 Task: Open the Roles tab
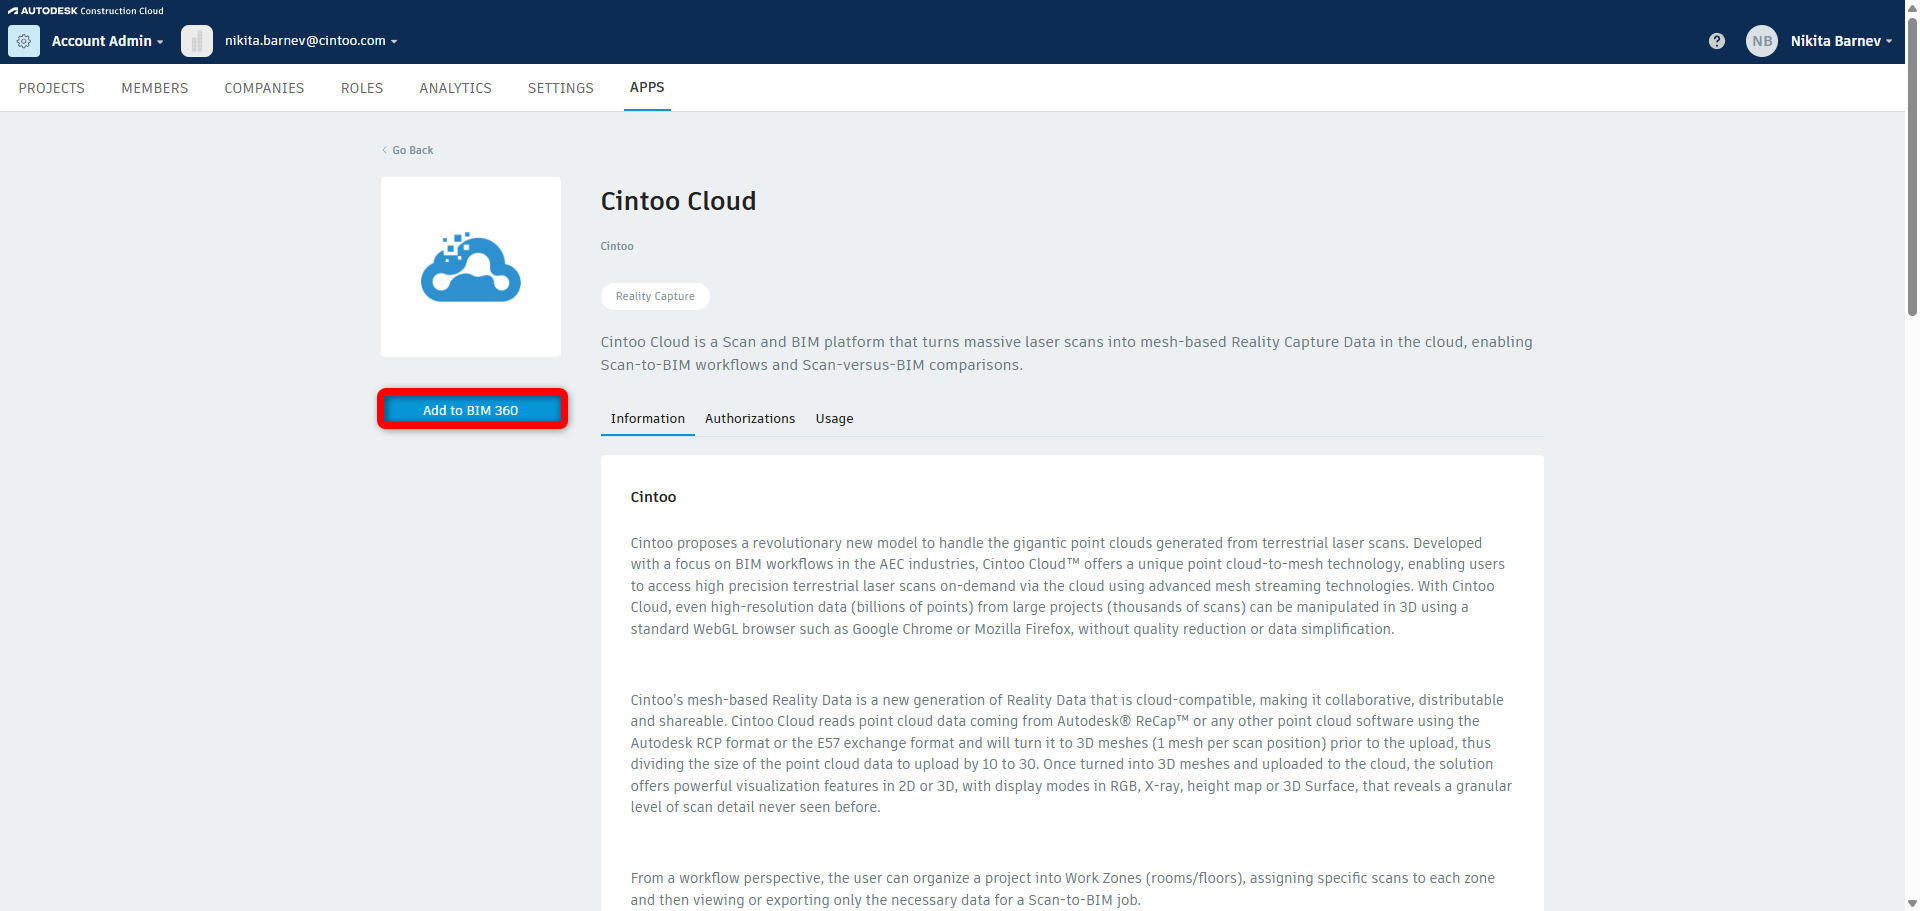362,88
